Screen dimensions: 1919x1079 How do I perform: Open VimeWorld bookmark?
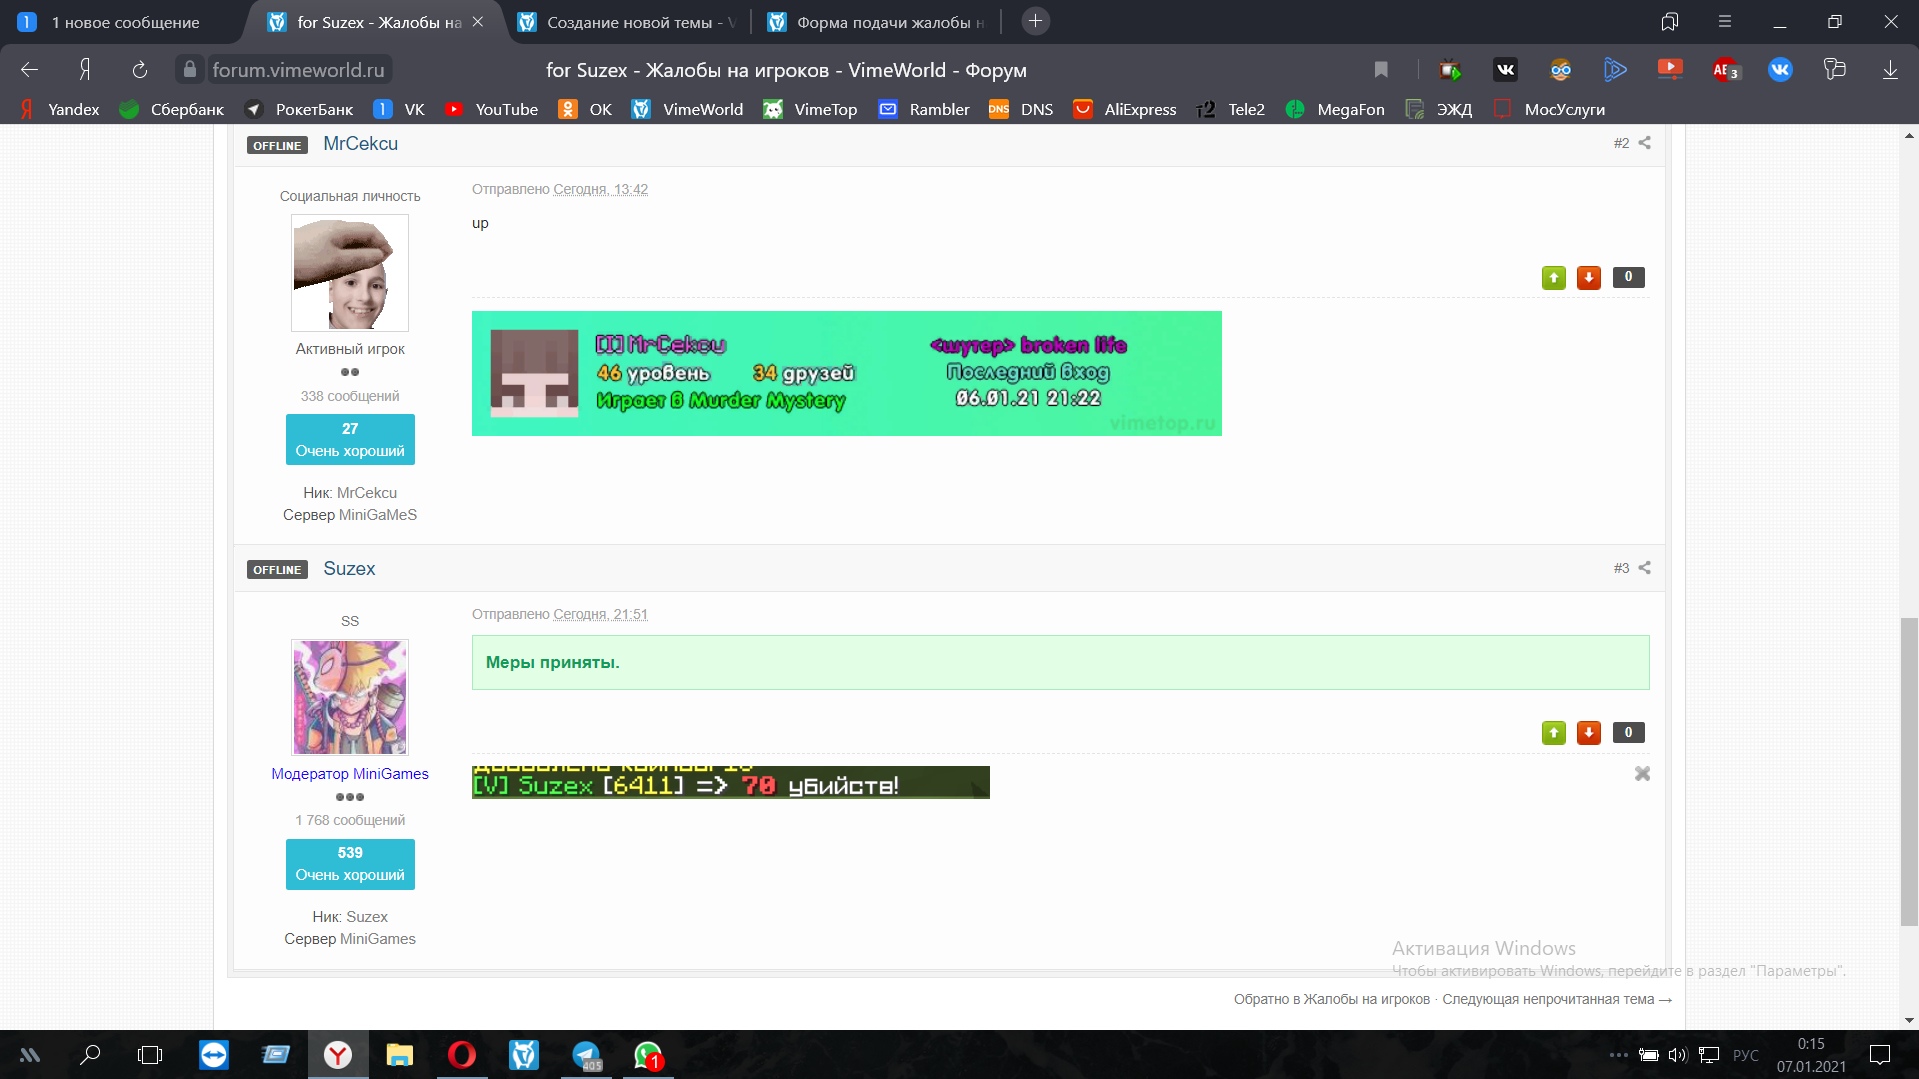687,109
